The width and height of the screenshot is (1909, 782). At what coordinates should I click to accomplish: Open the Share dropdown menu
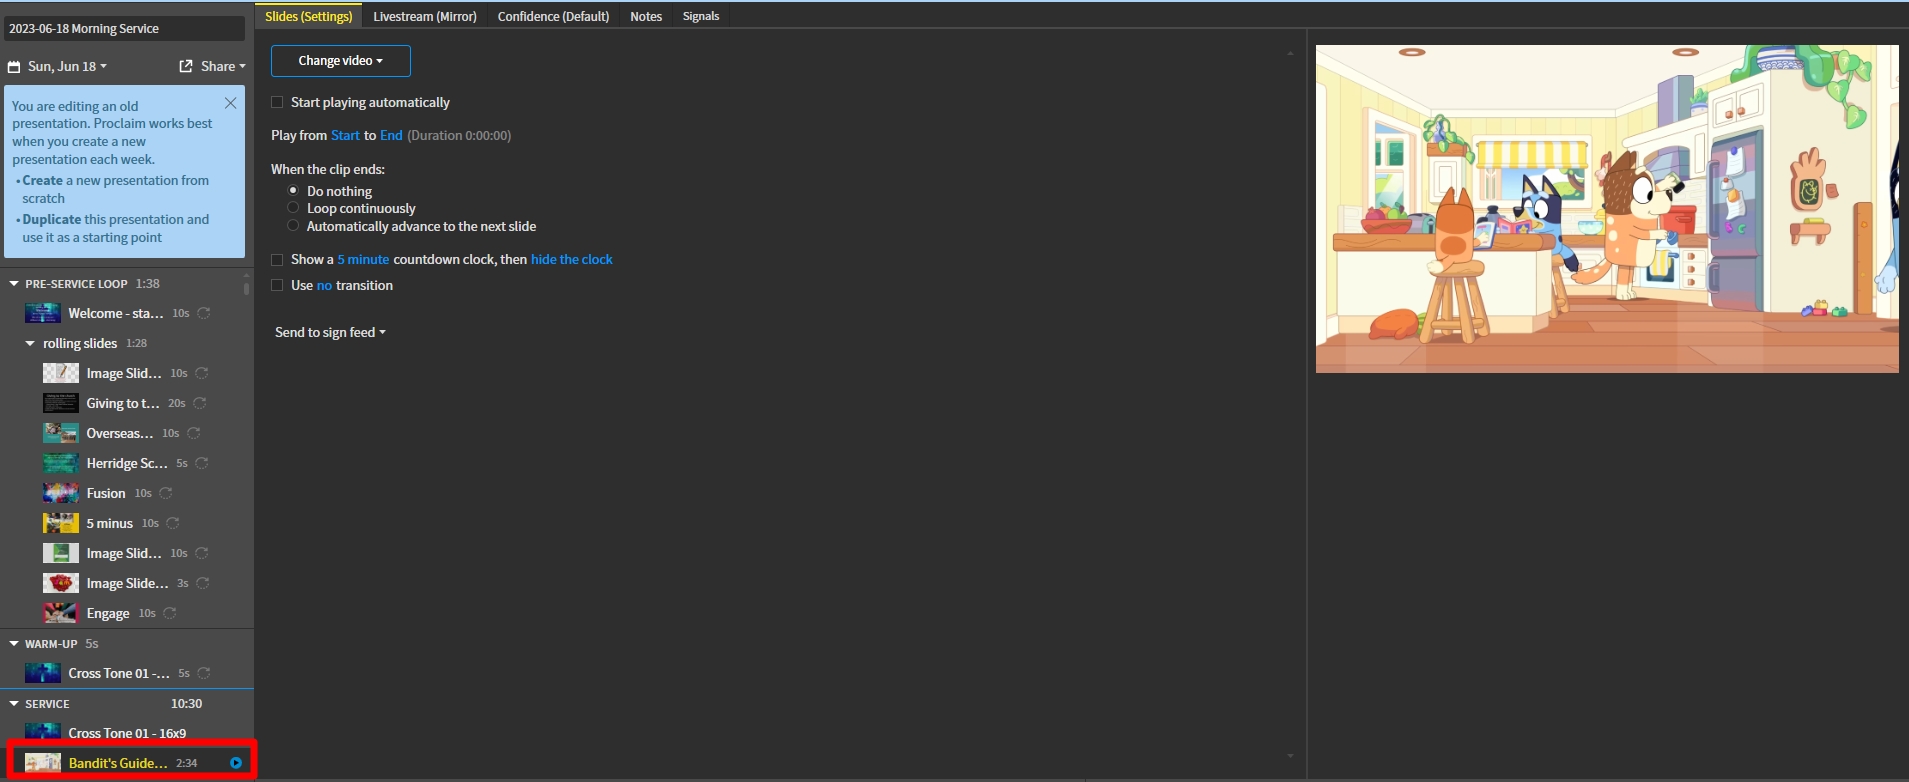(223, 66)
